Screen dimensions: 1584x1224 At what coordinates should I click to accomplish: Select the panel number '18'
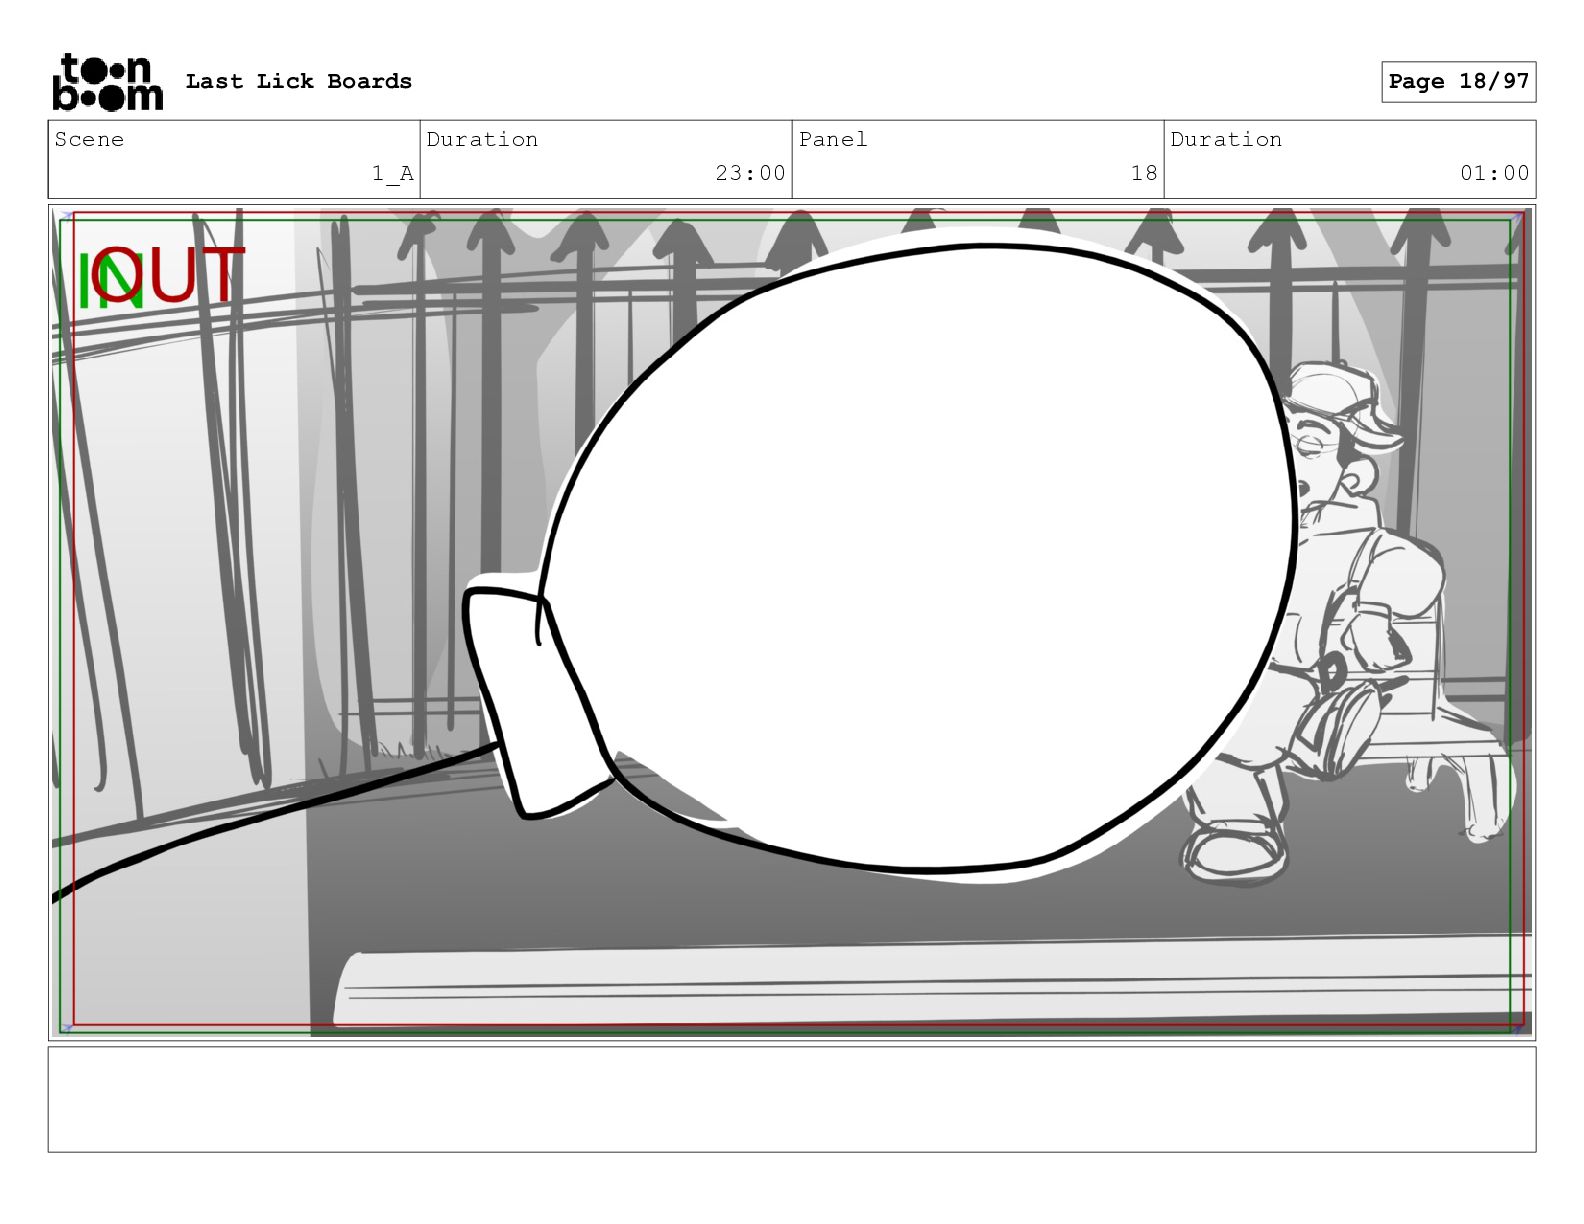coord(1144,173)
